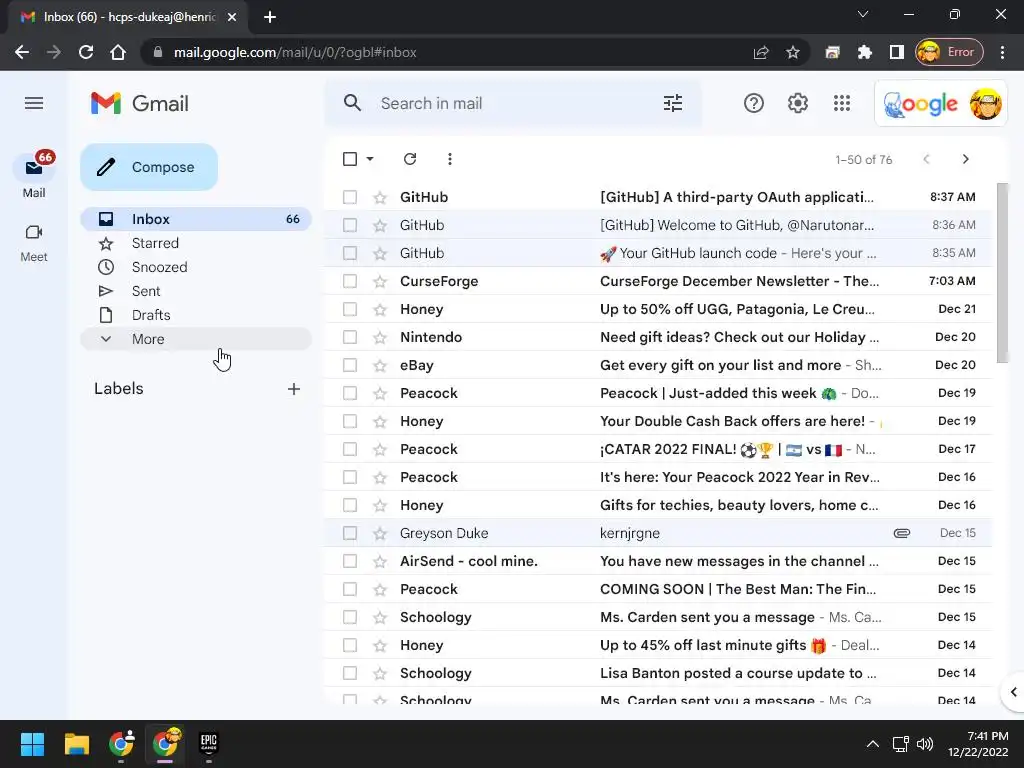1024x768 pixels.
Task: Open Windows Start menu
Action: point(32,744)
